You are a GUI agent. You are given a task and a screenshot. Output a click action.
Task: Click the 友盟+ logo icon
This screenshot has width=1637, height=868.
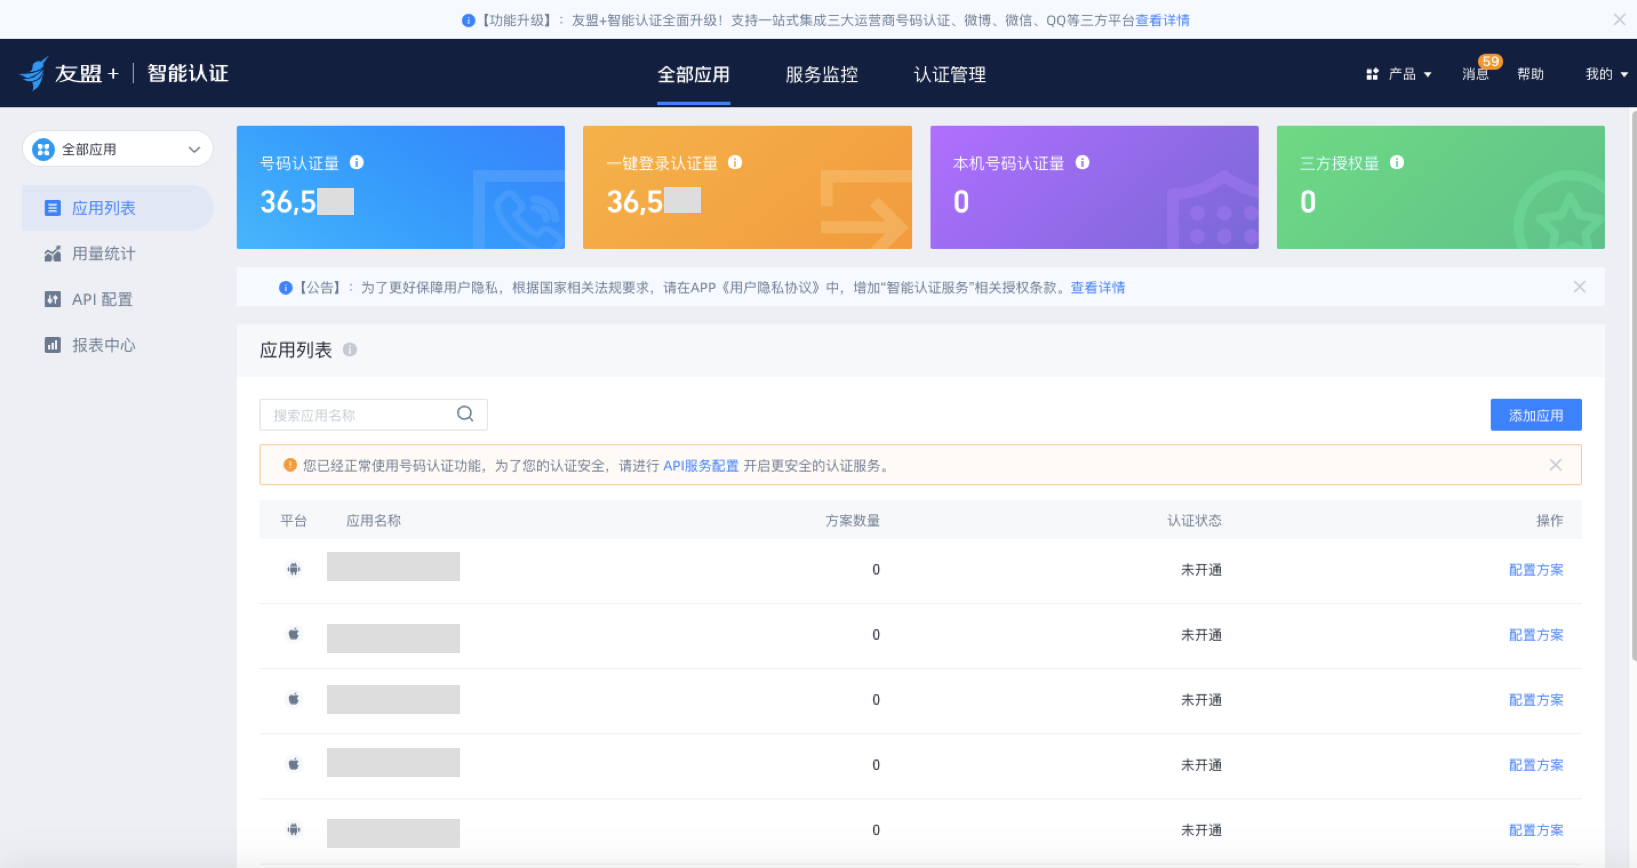coord(34,73)
